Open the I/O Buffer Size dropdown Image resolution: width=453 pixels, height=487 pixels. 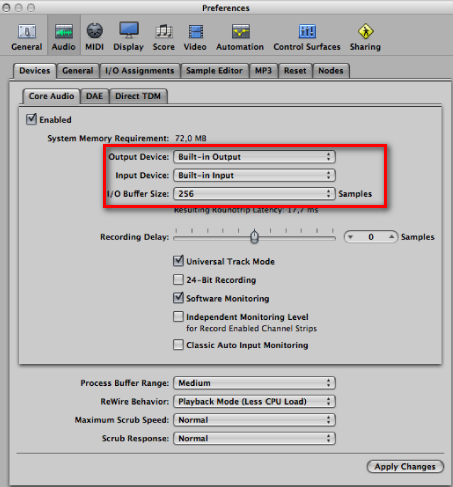coord(254,194)
